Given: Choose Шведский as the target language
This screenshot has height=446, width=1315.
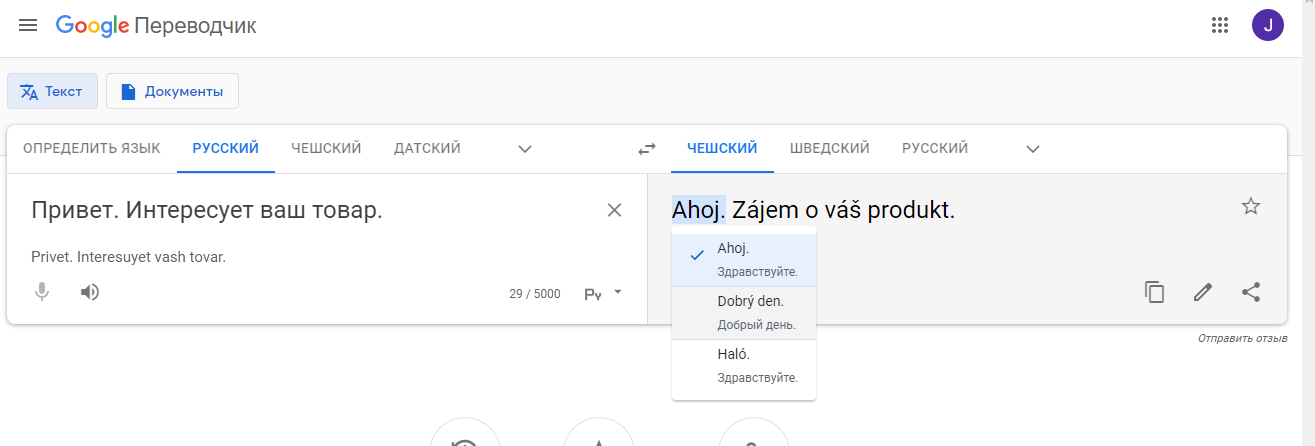Looking at the screenshot, I should 829,148.
